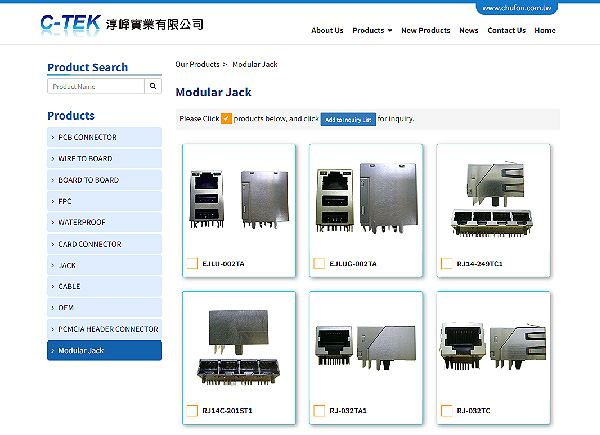The height and width of the screenshot is (435, 600).
Task: Expand the WATERPROOF category
Action: (104, 222)
